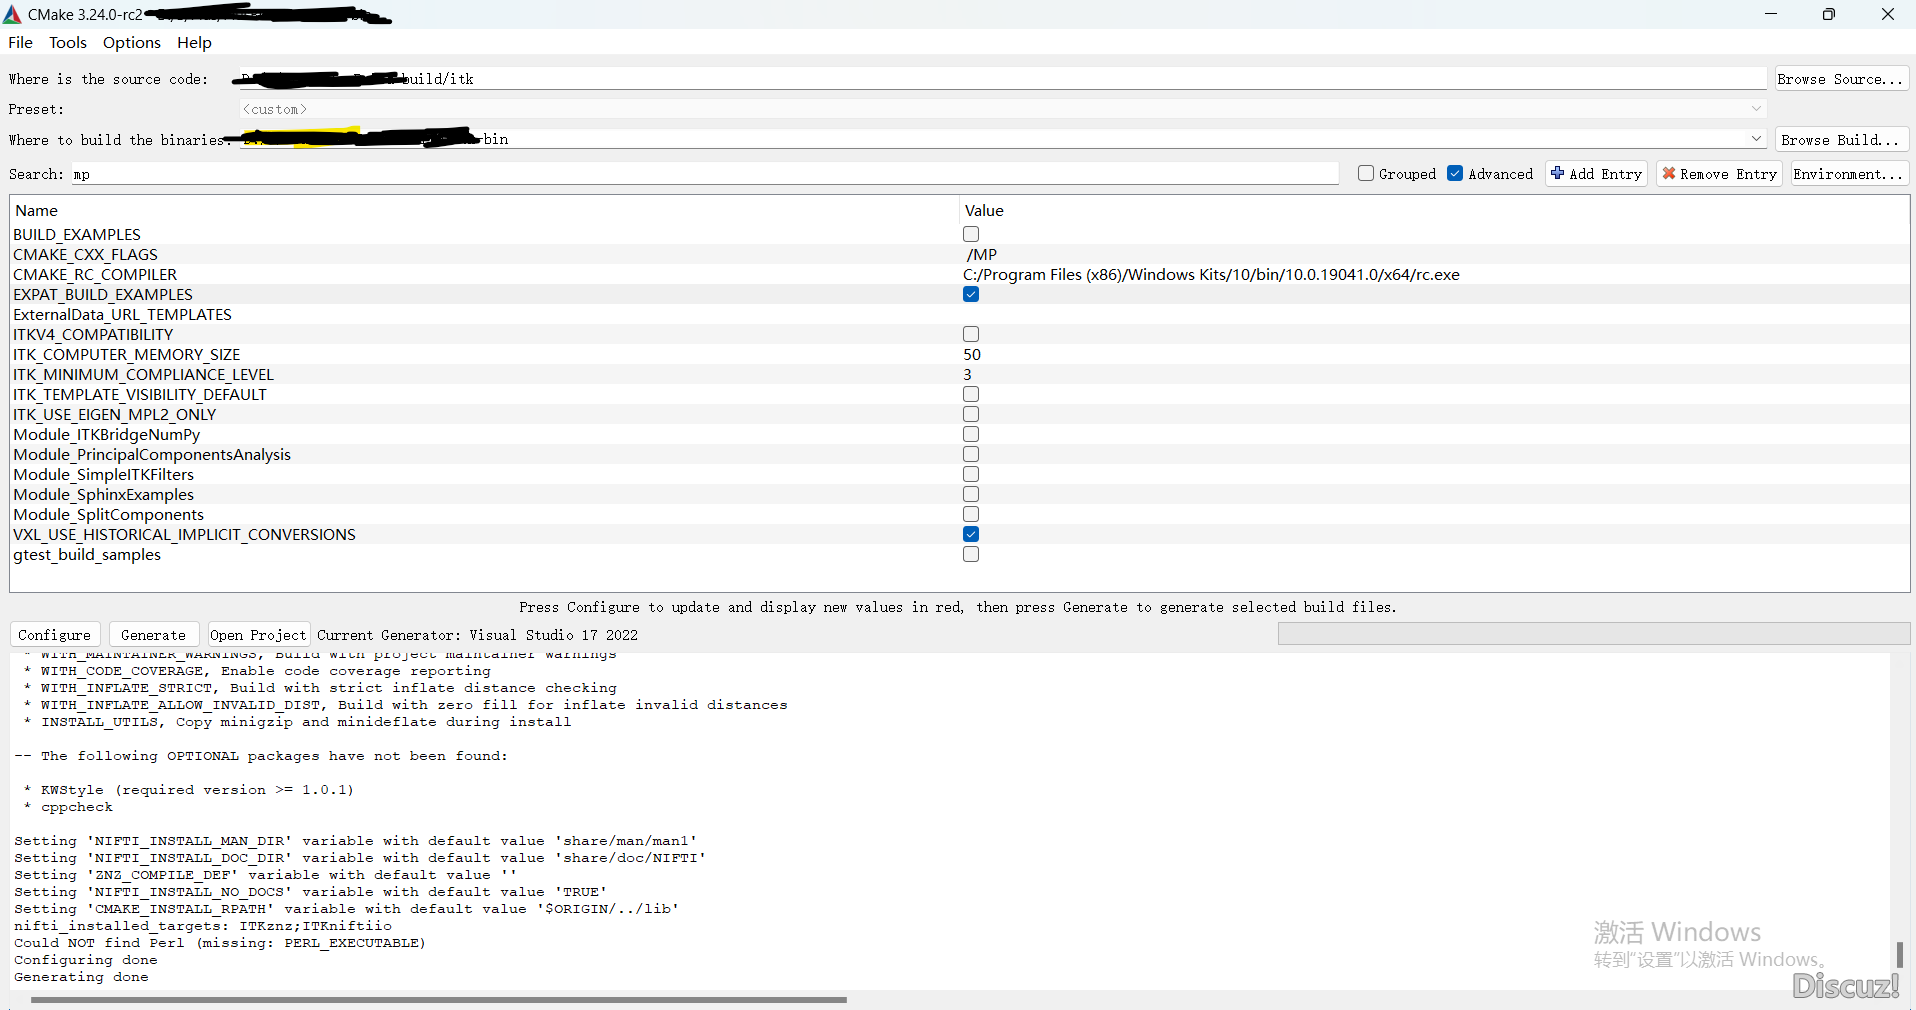Disable the Advanced checkbox
The height and width of the screenshot is (1010, 1916).
click(x=1455, y=173)
